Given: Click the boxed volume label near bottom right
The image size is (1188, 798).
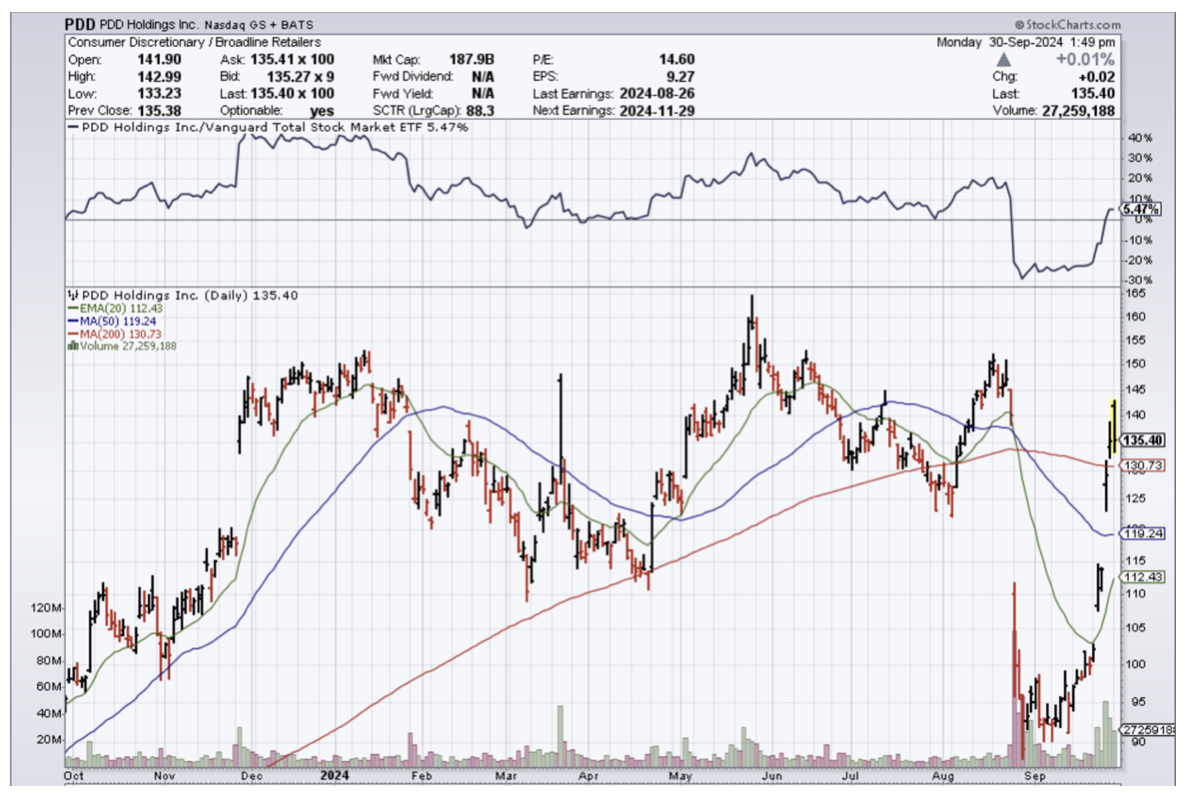Looking at the screenshot, I should pyautogui.click(x=1146, y=730).
